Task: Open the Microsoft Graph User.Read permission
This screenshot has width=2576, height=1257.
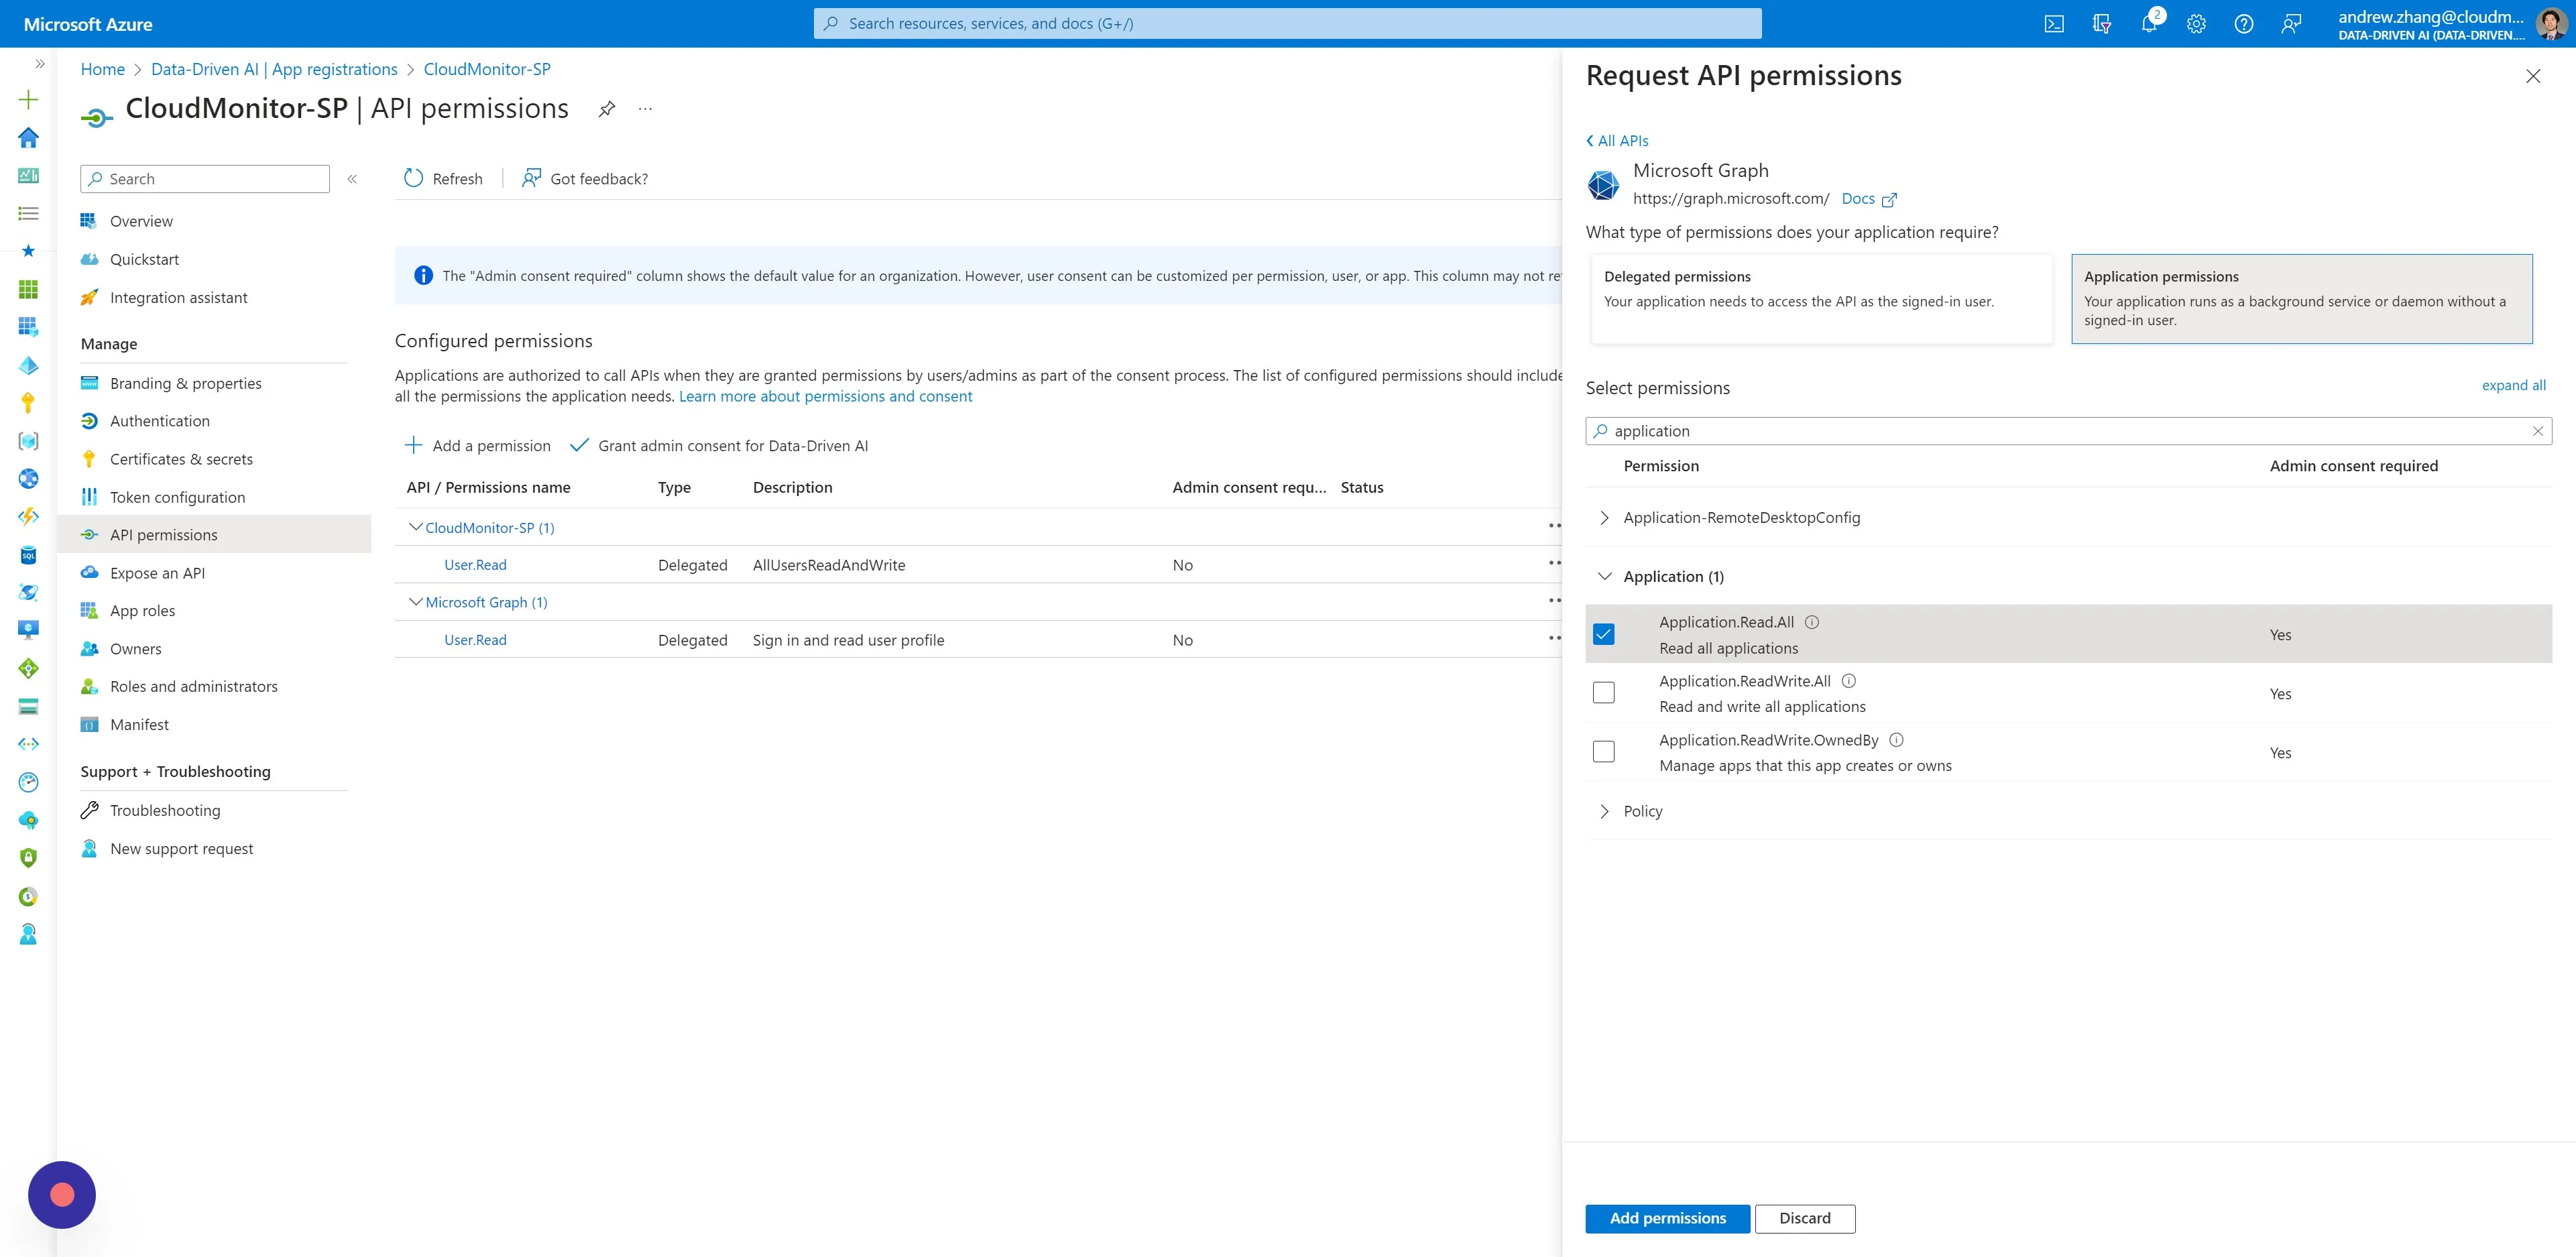Action: 475,640
